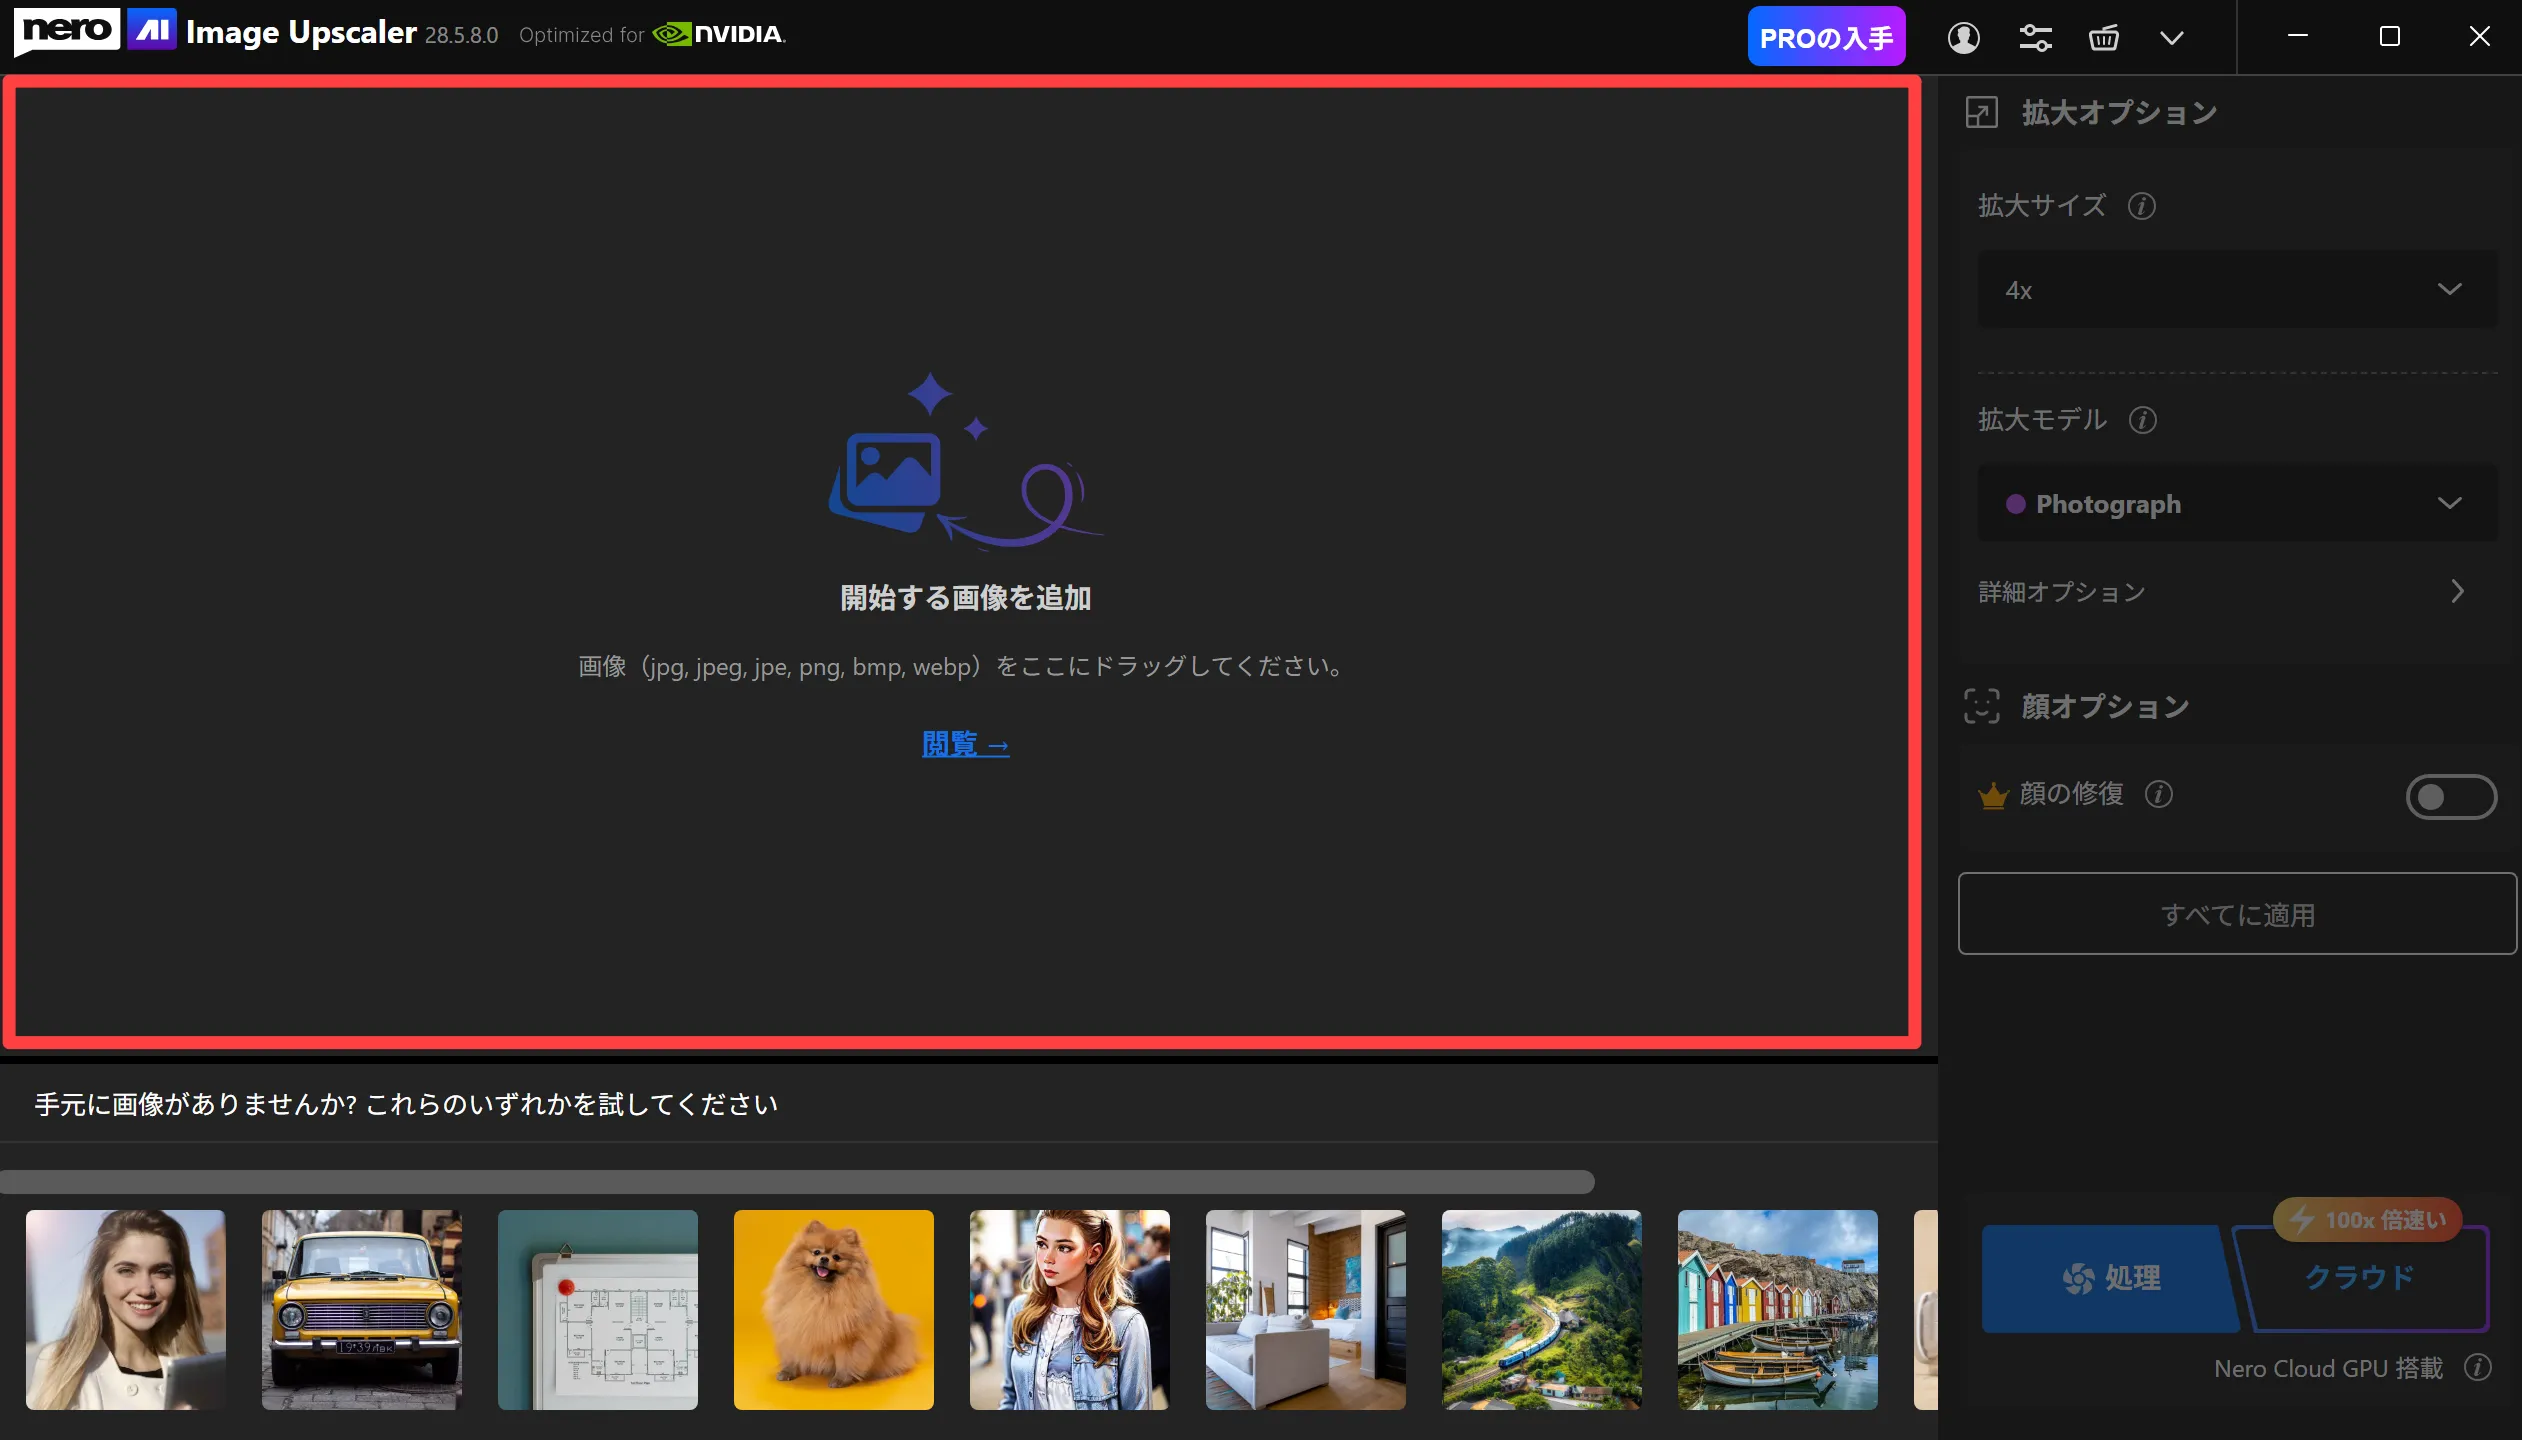Click the 拡大サイズ info icon
The image size is (2522, 1440).
[x=2141, y=206]
